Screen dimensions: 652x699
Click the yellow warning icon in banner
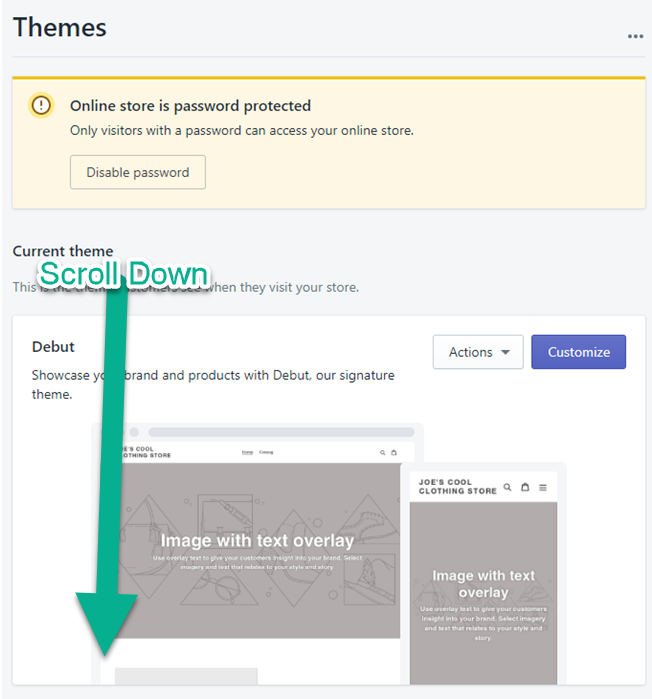(41, 105)
